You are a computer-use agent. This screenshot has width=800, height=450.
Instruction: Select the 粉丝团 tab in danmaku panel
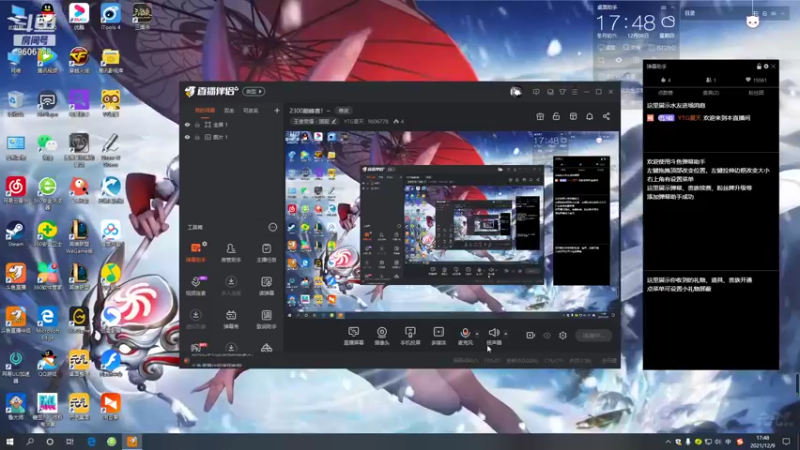tap(756, 93)
